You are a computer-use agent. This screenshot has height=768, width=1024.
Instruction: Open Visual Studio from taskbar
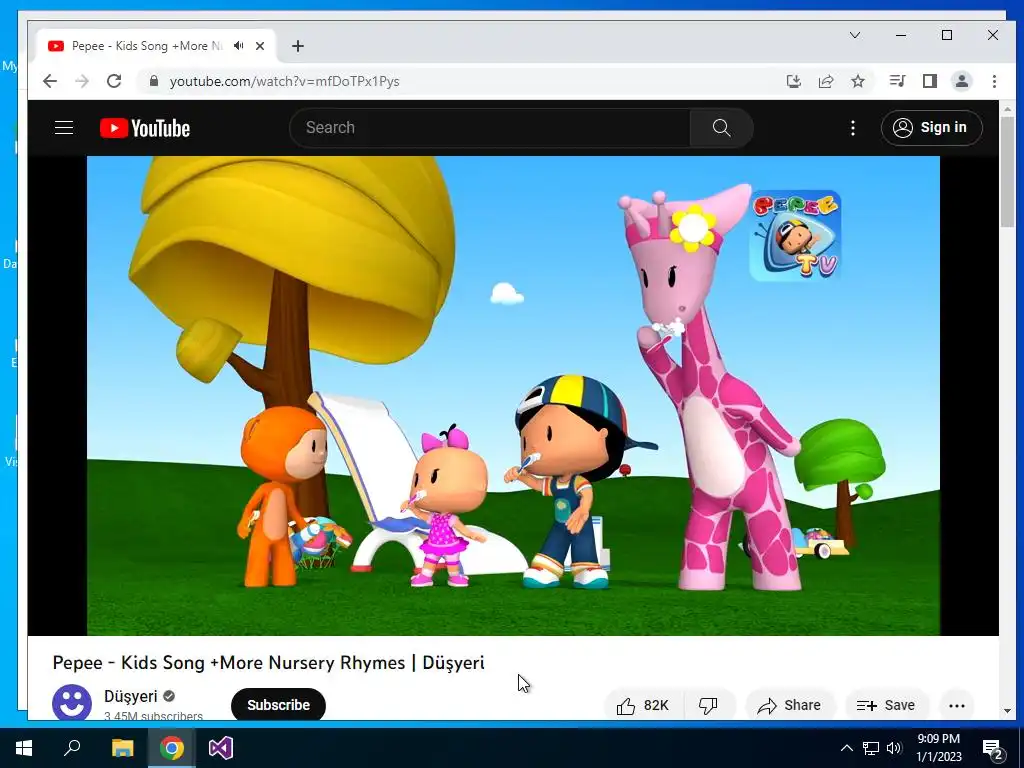coord(221,748)
